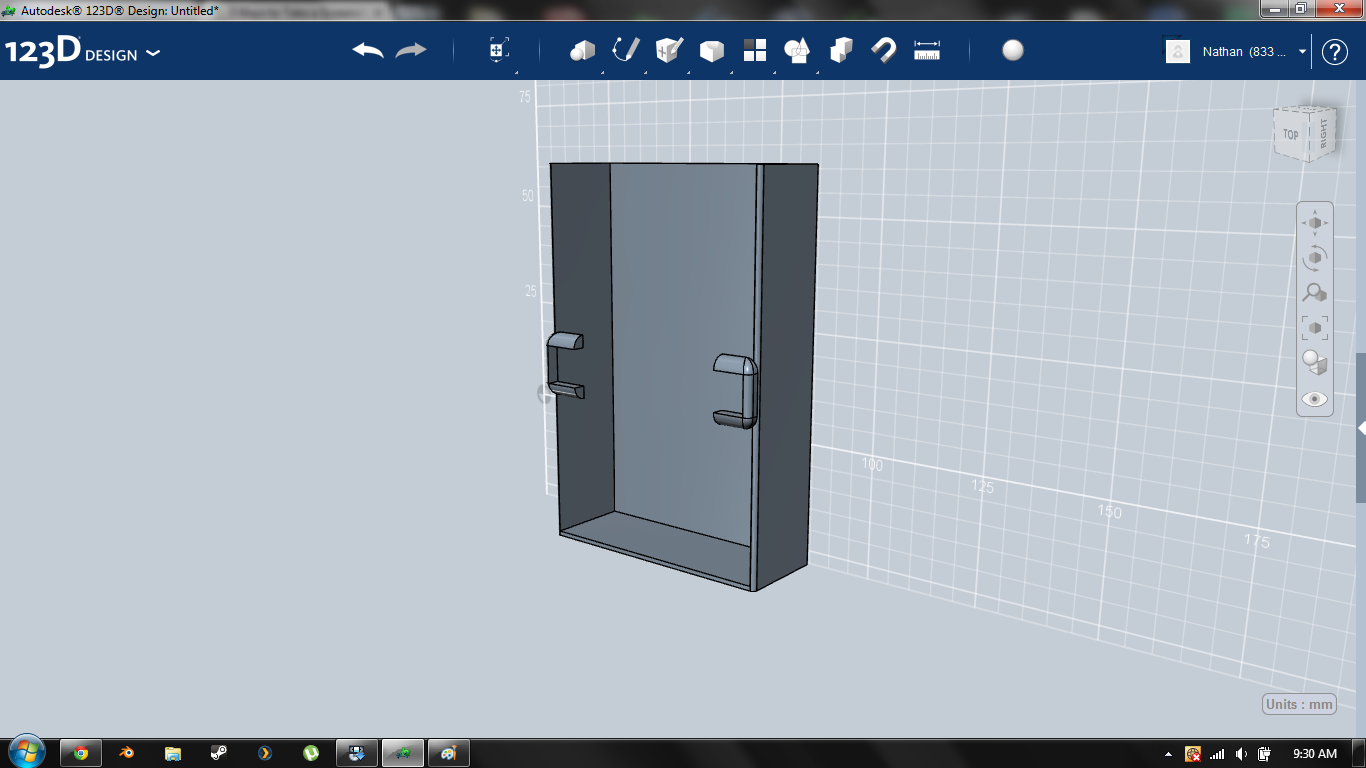Open the 9:30 AM system clock
The width and height of the screenshot is (1366, 768).
pyautogui.click(x=1315, y=753)
